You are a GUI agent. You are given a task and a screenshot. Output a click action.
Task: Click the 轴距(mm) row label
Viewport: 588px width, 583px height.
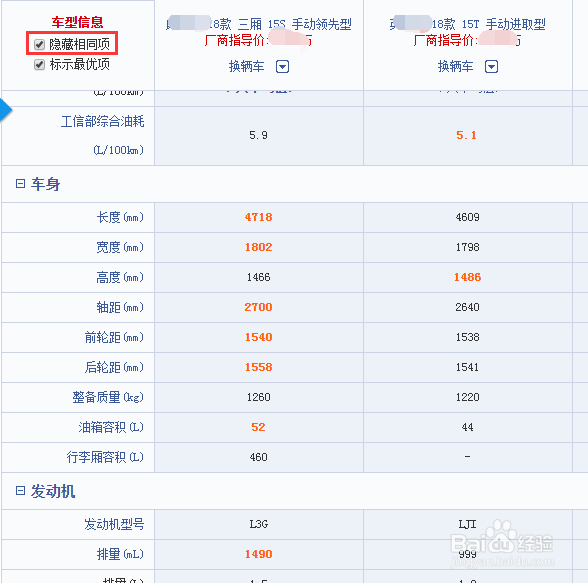point(120,307)
